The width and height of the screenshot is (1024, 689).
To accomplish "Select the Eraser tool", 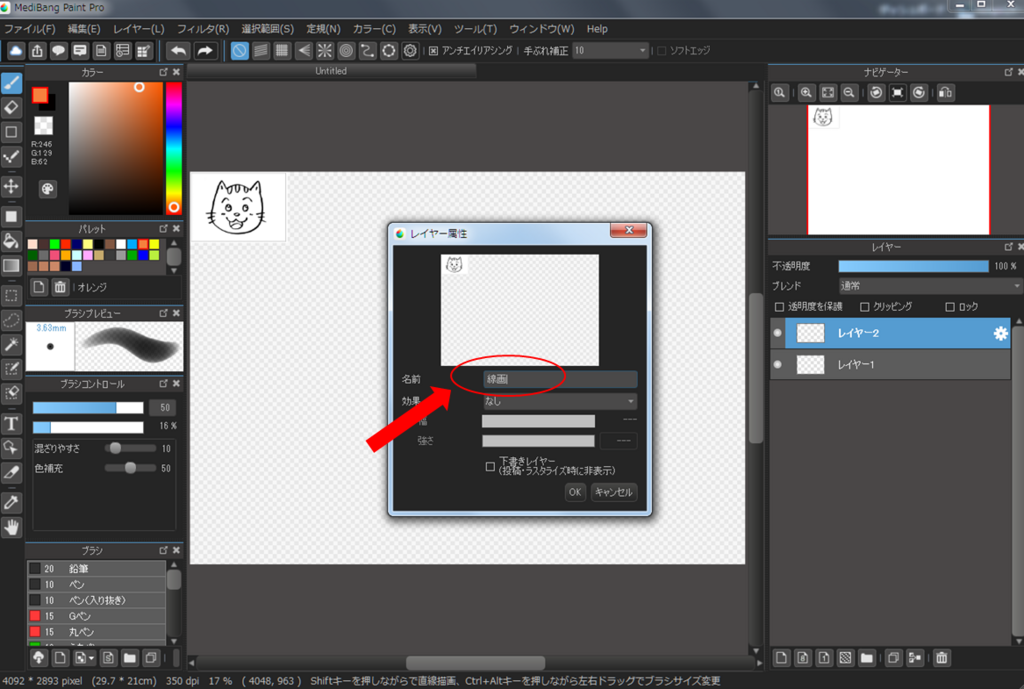I will click(11, 107).
